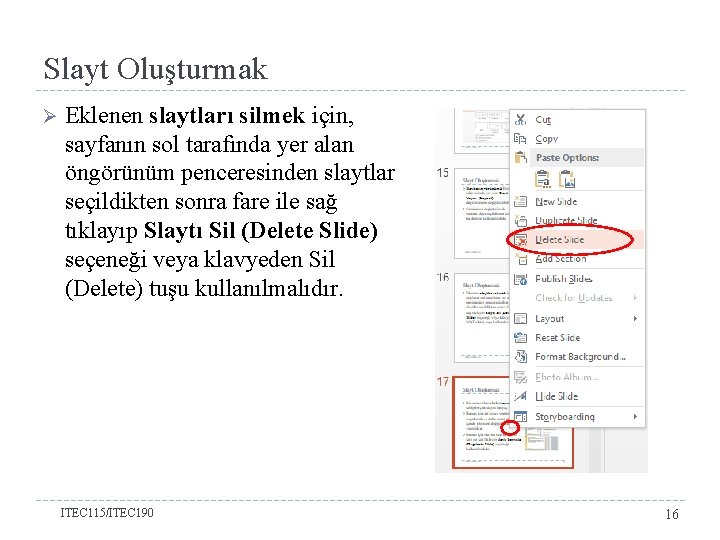Click bold text slaytları silmek

[x=227, y=116]
